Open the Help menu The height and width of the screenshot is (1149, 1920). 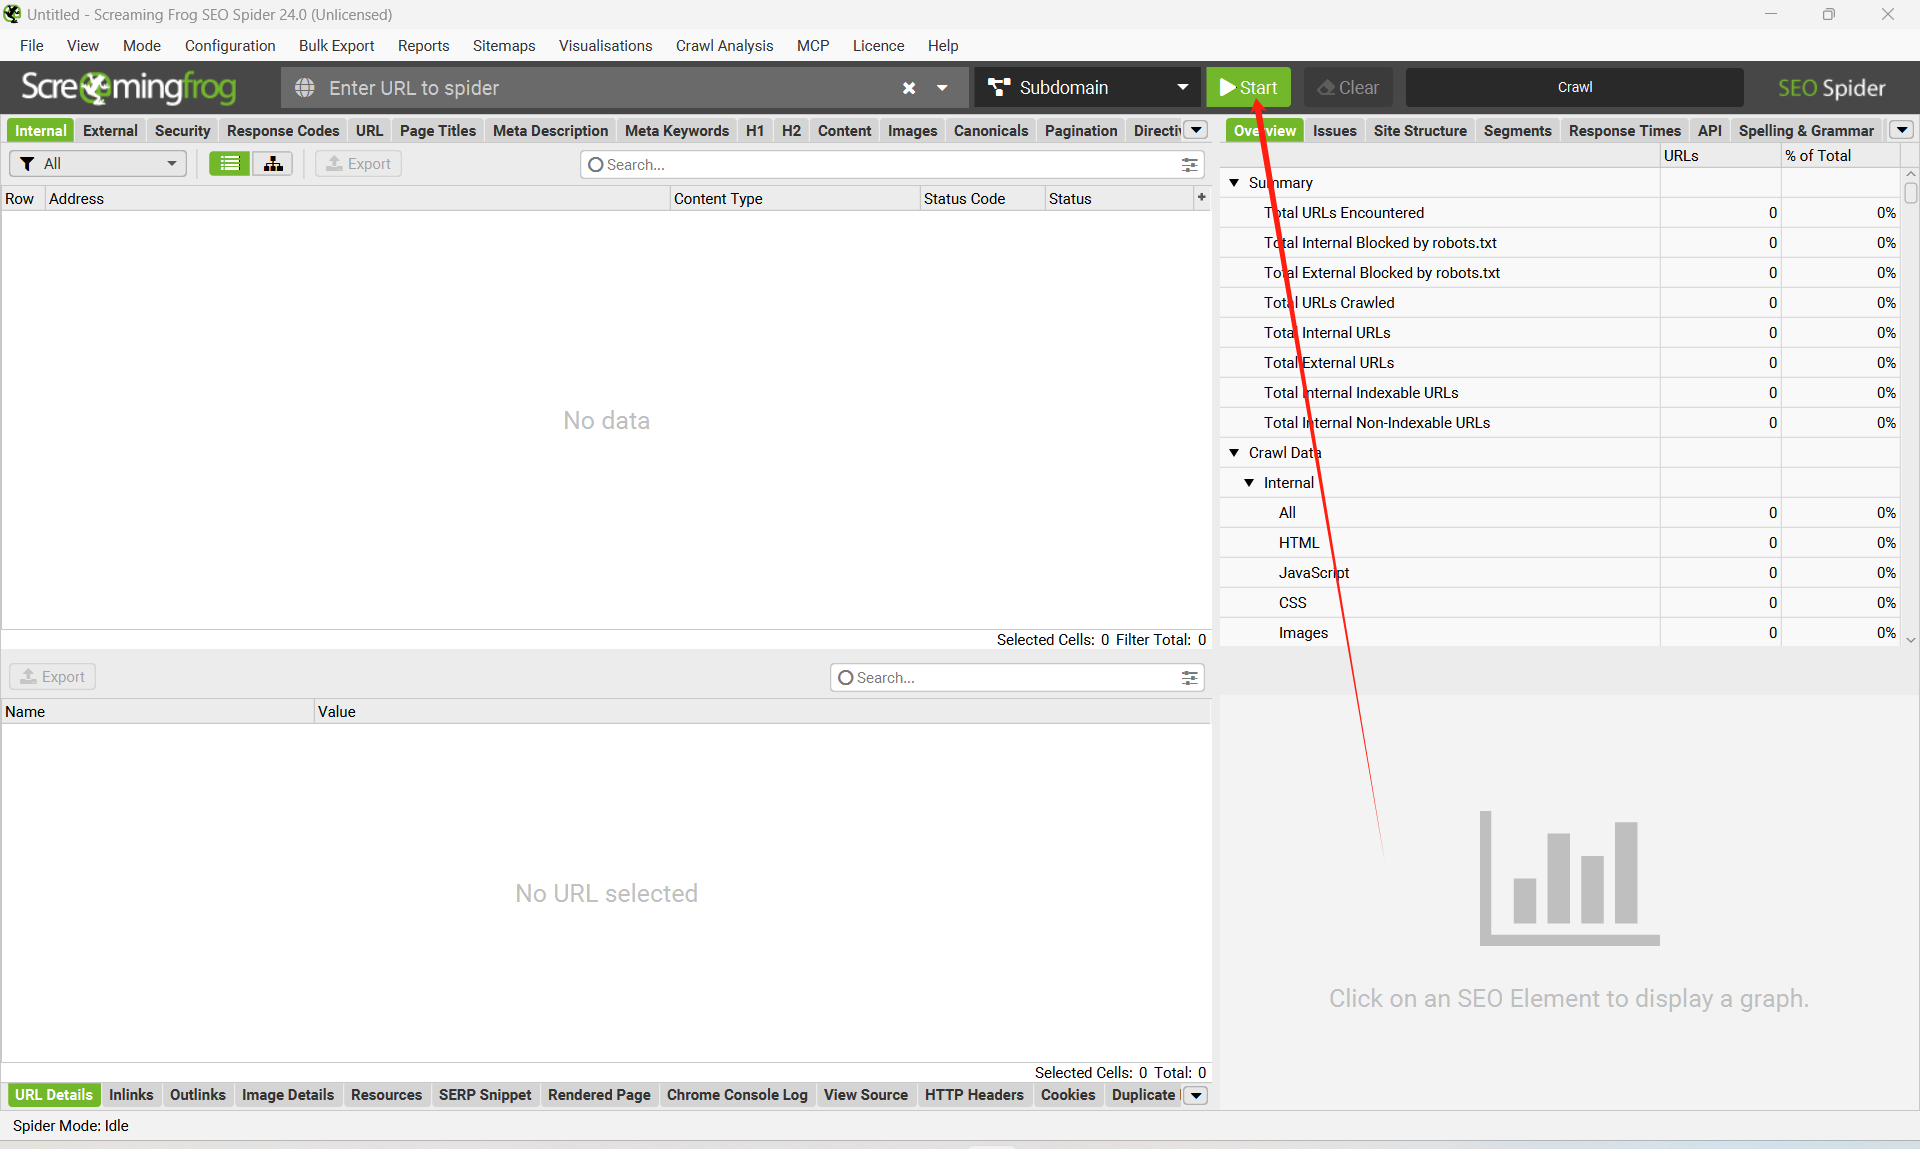coord(942,46)
